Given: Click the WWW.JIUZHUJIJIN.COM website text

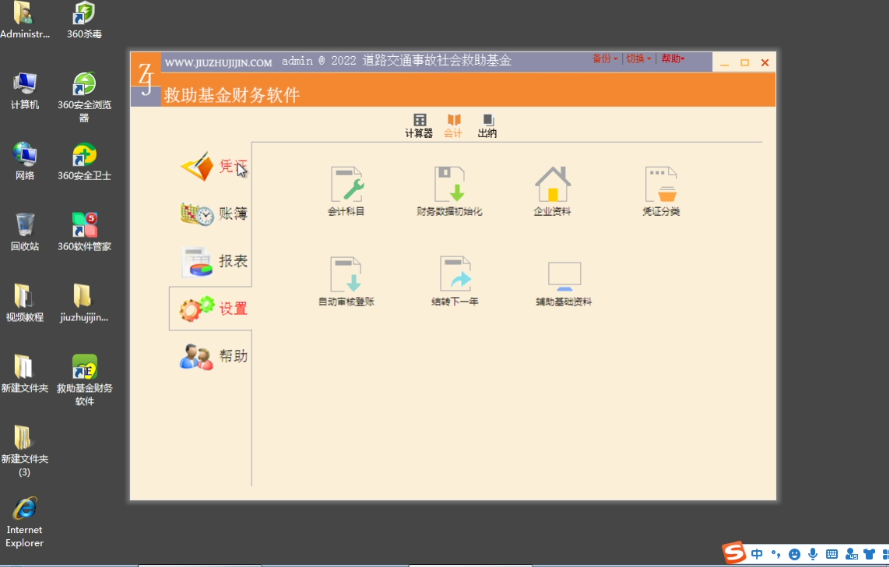Looking at the screenshot, I should click(218, 62).
